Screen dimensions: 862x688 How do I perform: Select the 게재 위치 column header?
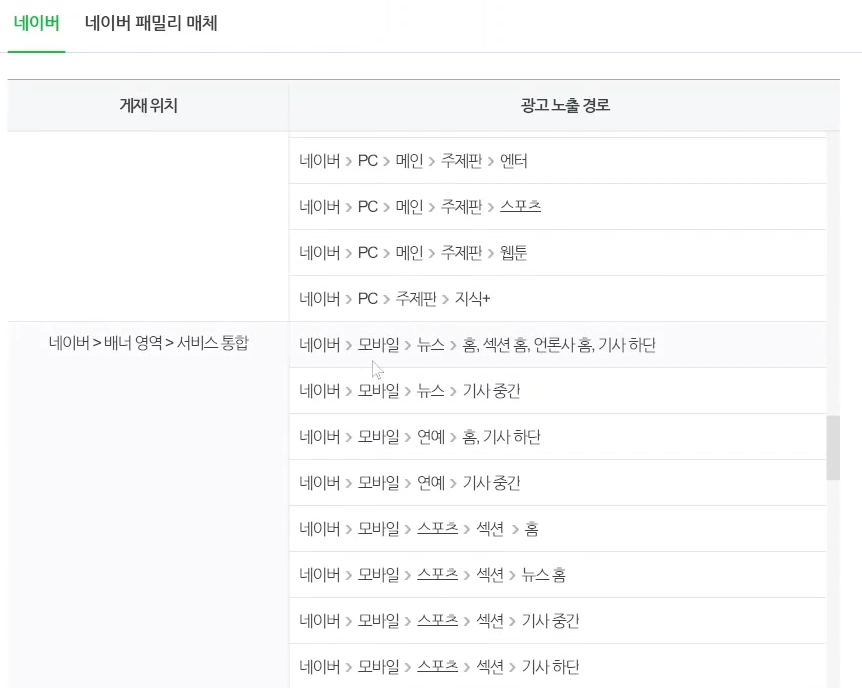point(148,106)
